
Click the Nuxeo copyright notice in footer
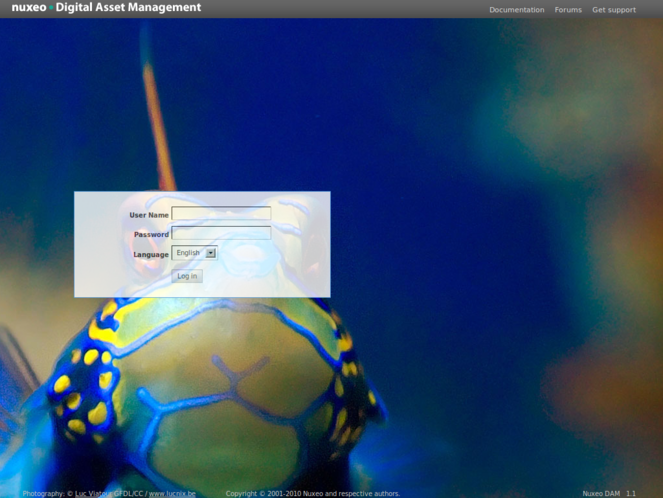(312, 493)
